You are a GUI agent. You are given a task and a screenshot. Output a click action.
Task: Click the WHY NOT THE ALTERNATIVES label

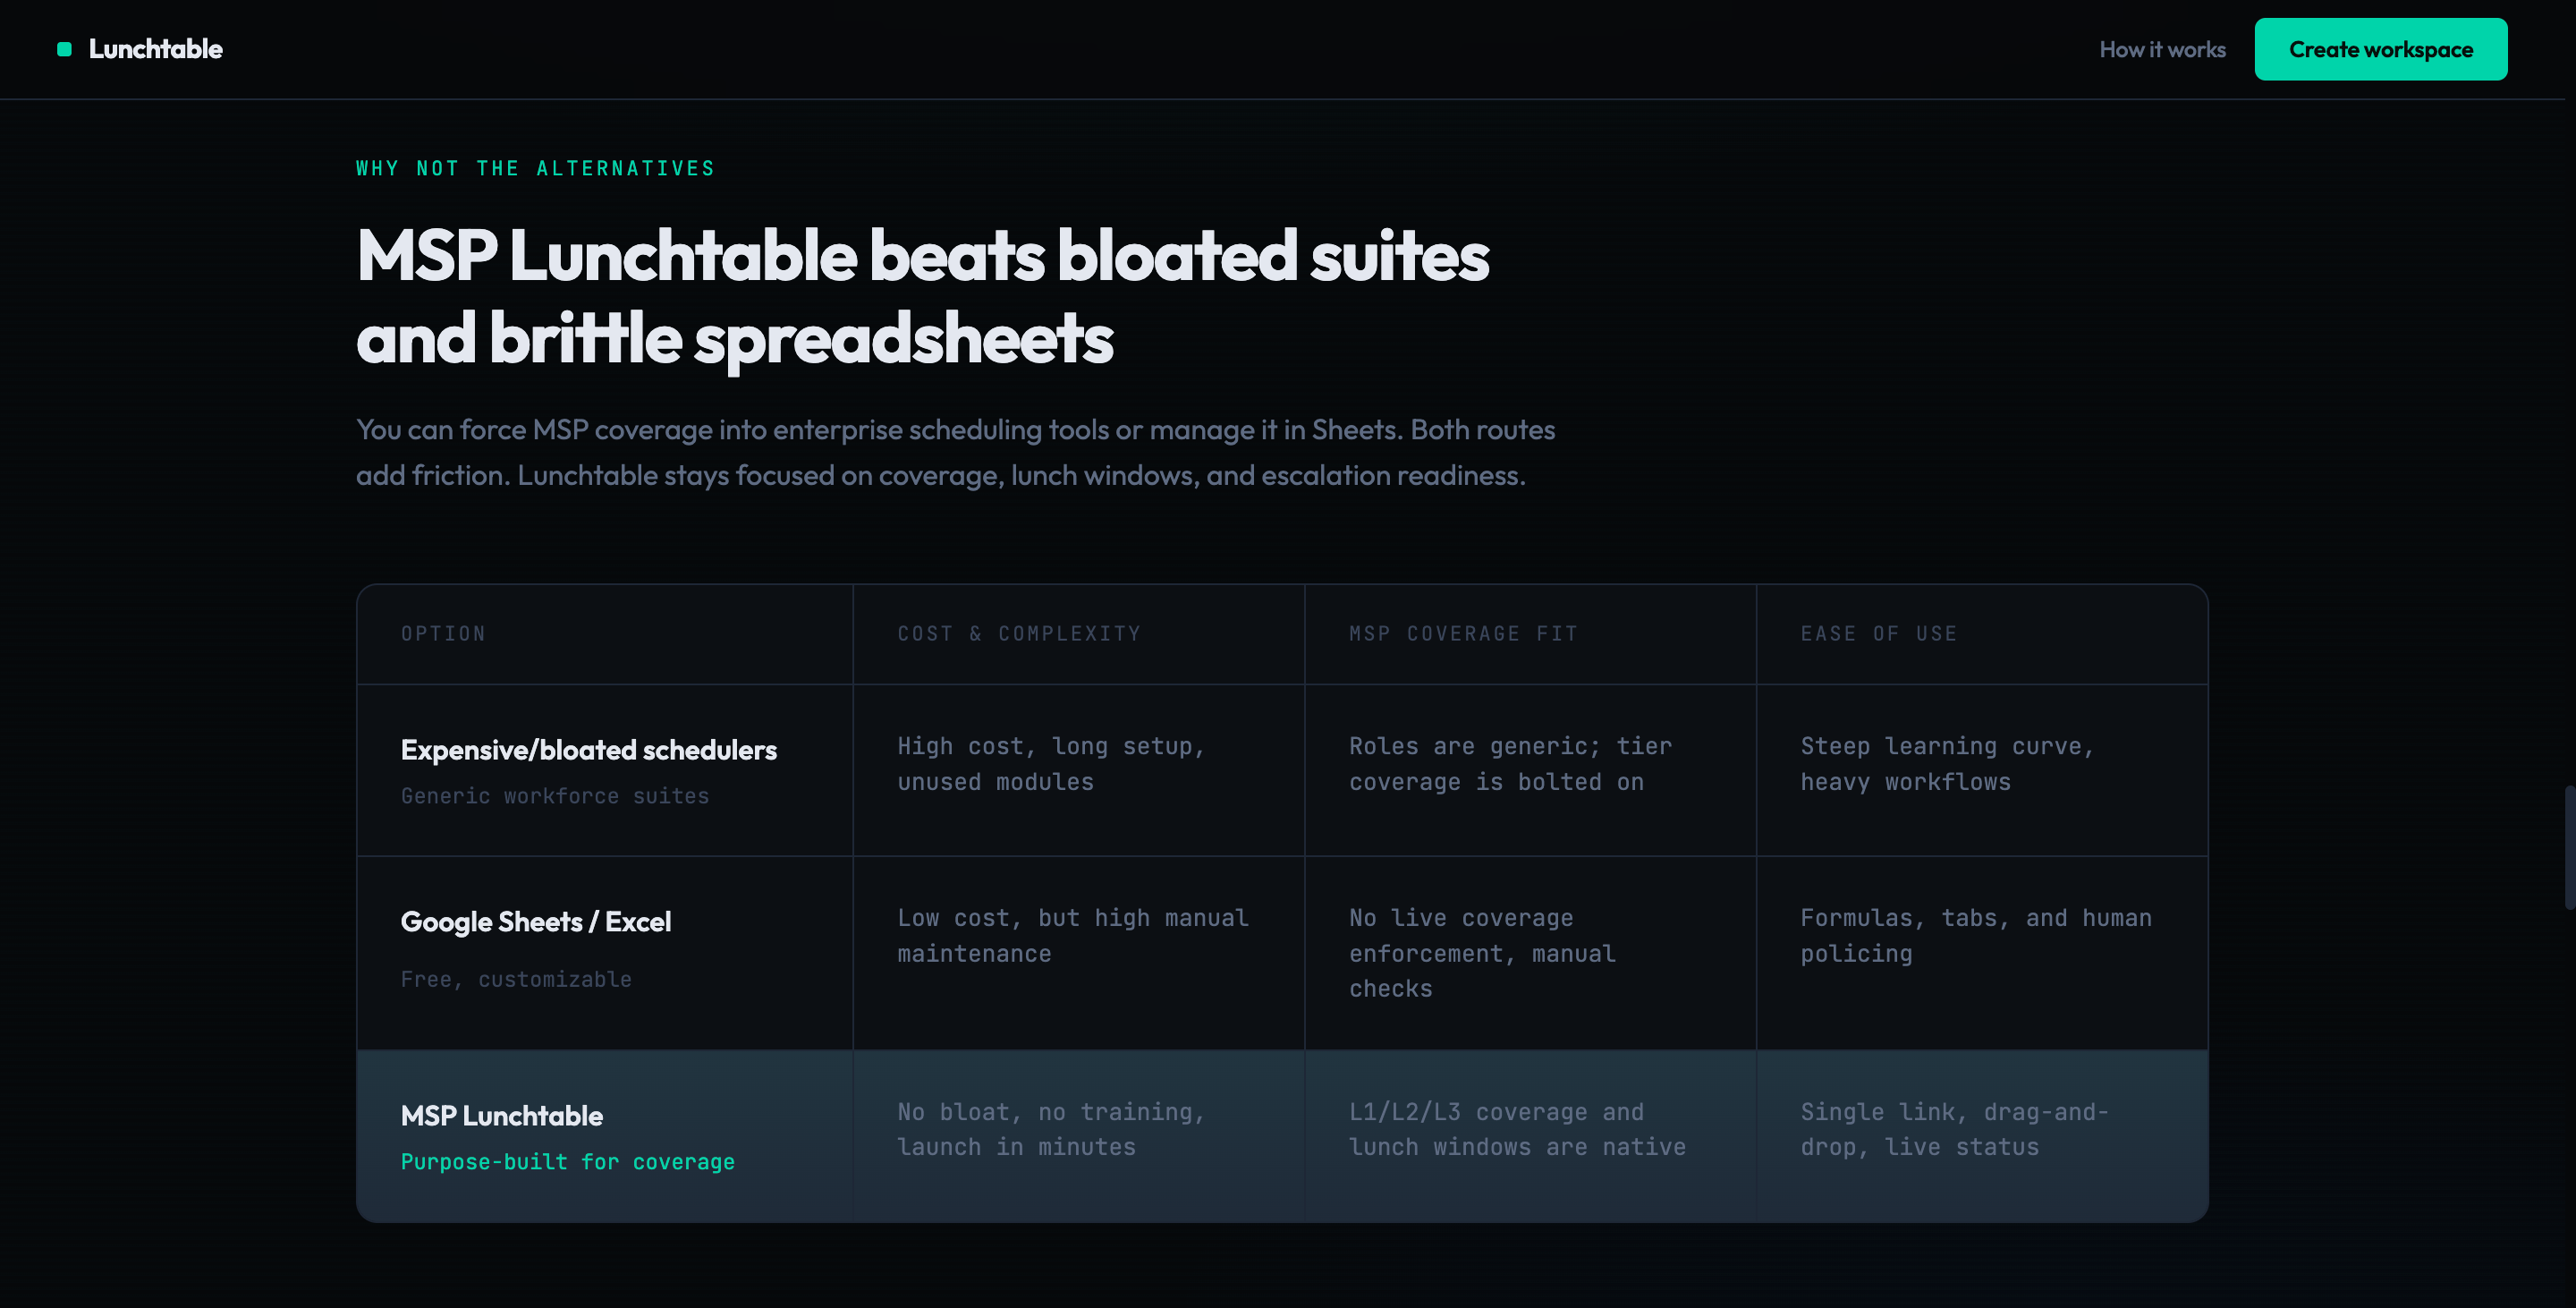(x=535, y=168)
